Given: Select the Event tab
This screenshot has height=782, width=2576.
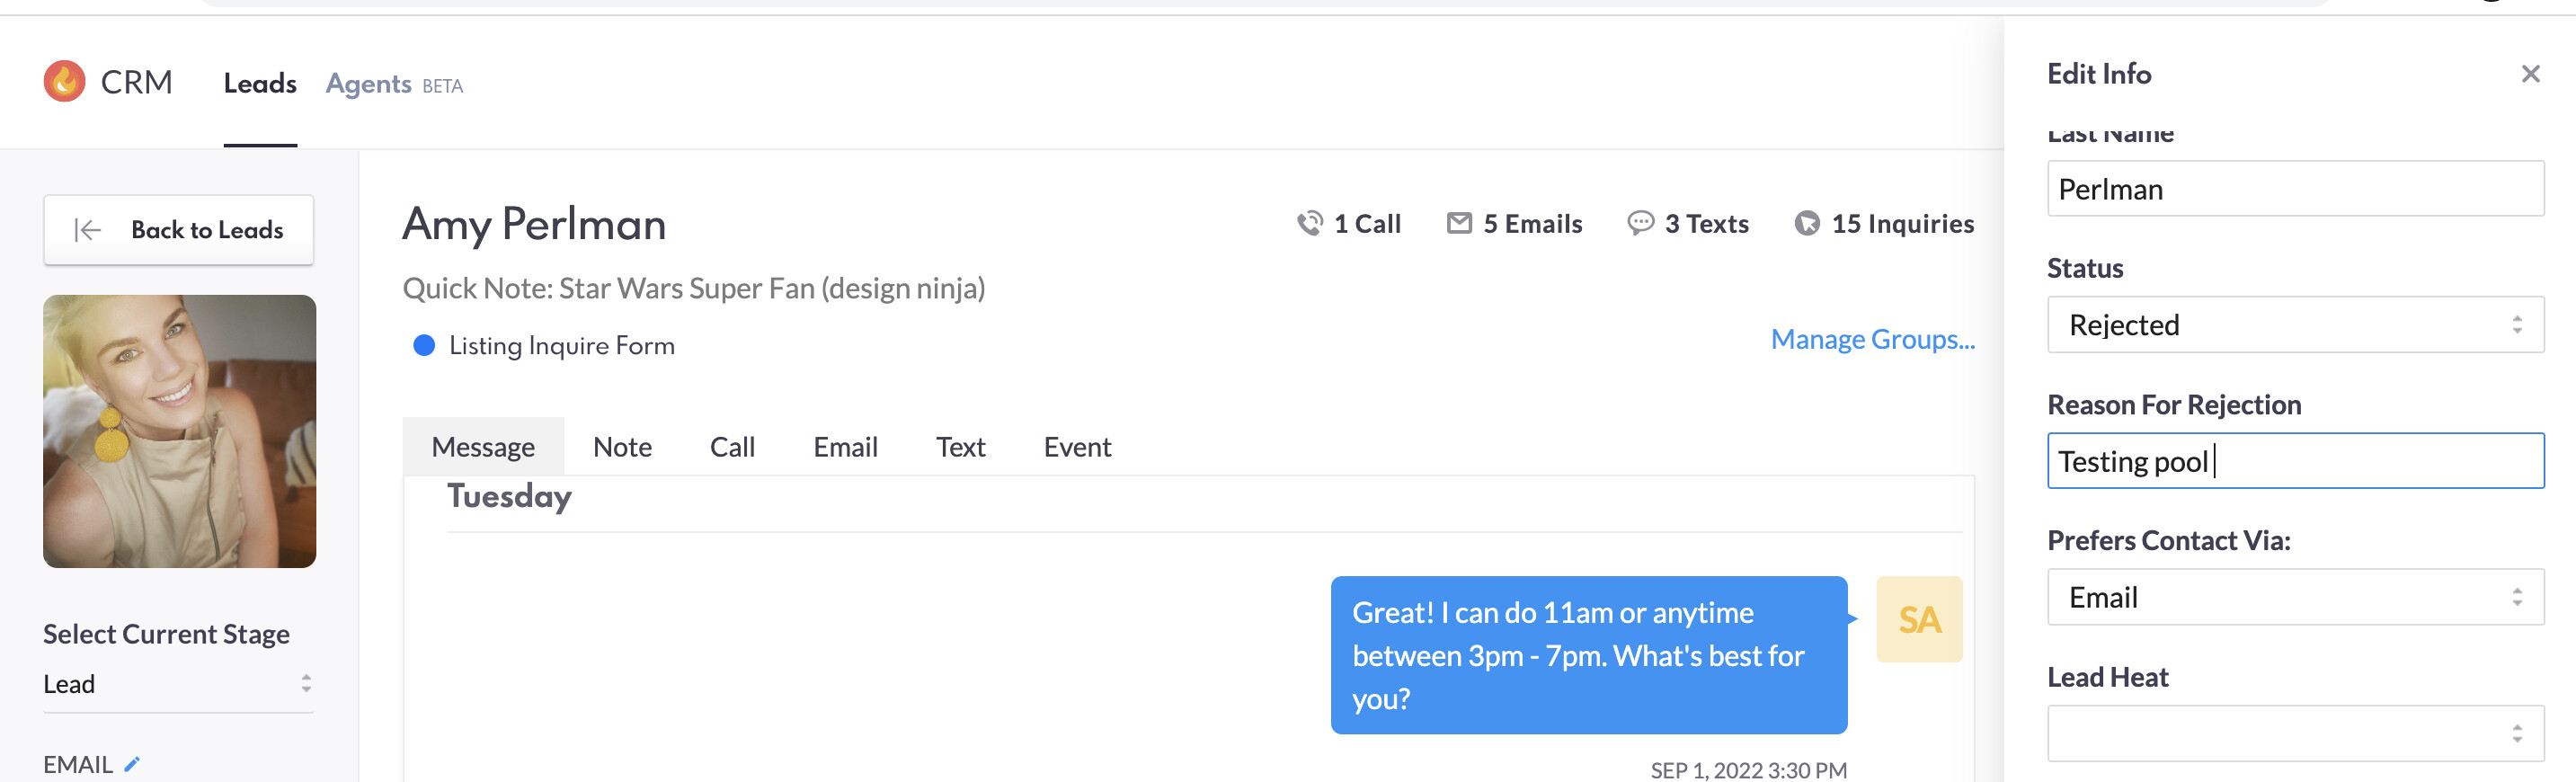Looking at the screenshot, I should tap(1077, 447).
